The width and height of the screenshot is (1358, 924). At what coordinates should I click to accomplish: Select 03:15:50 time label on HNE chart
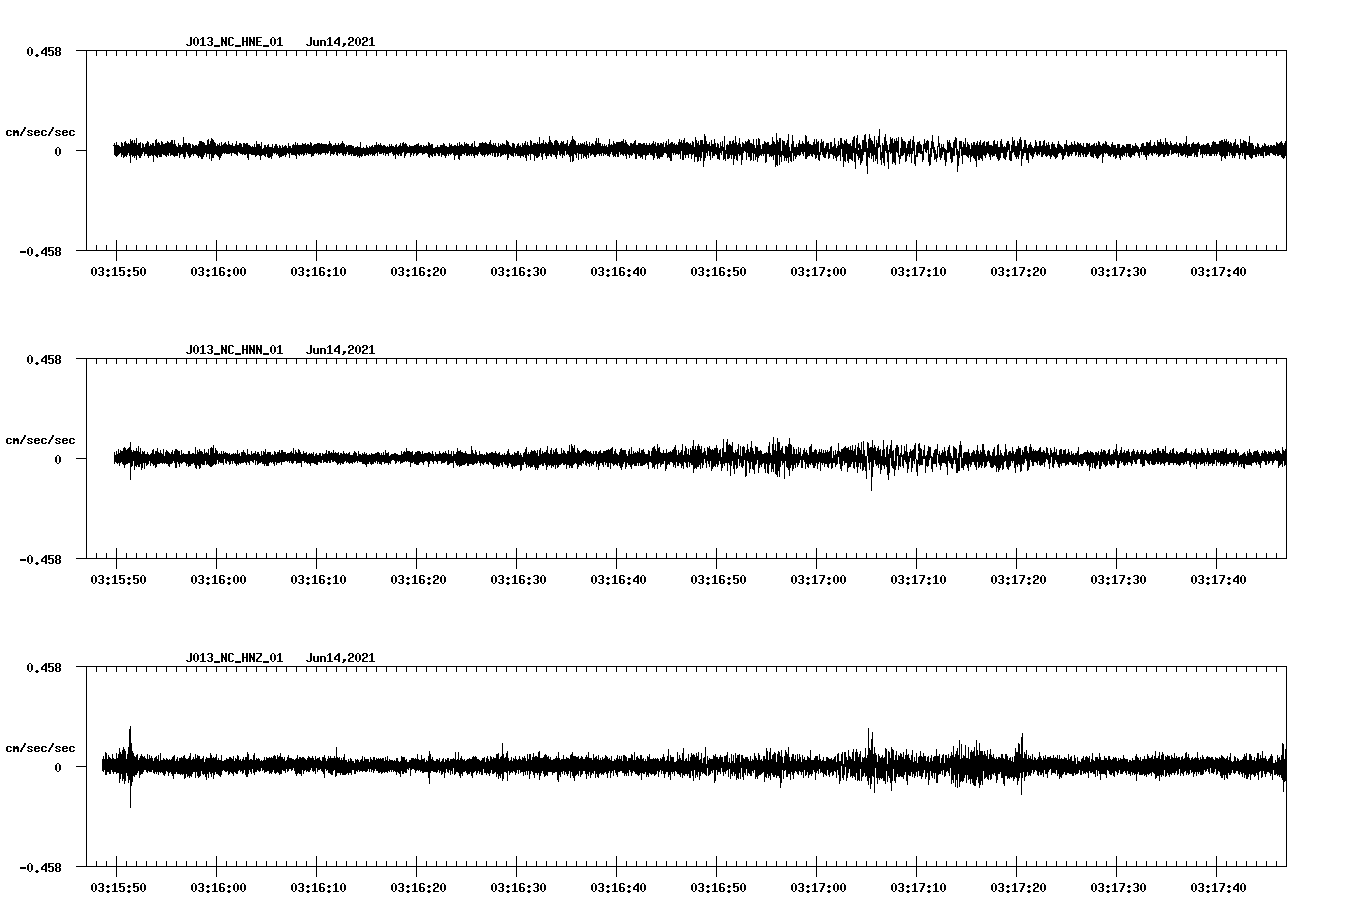[x=118, y=272]
